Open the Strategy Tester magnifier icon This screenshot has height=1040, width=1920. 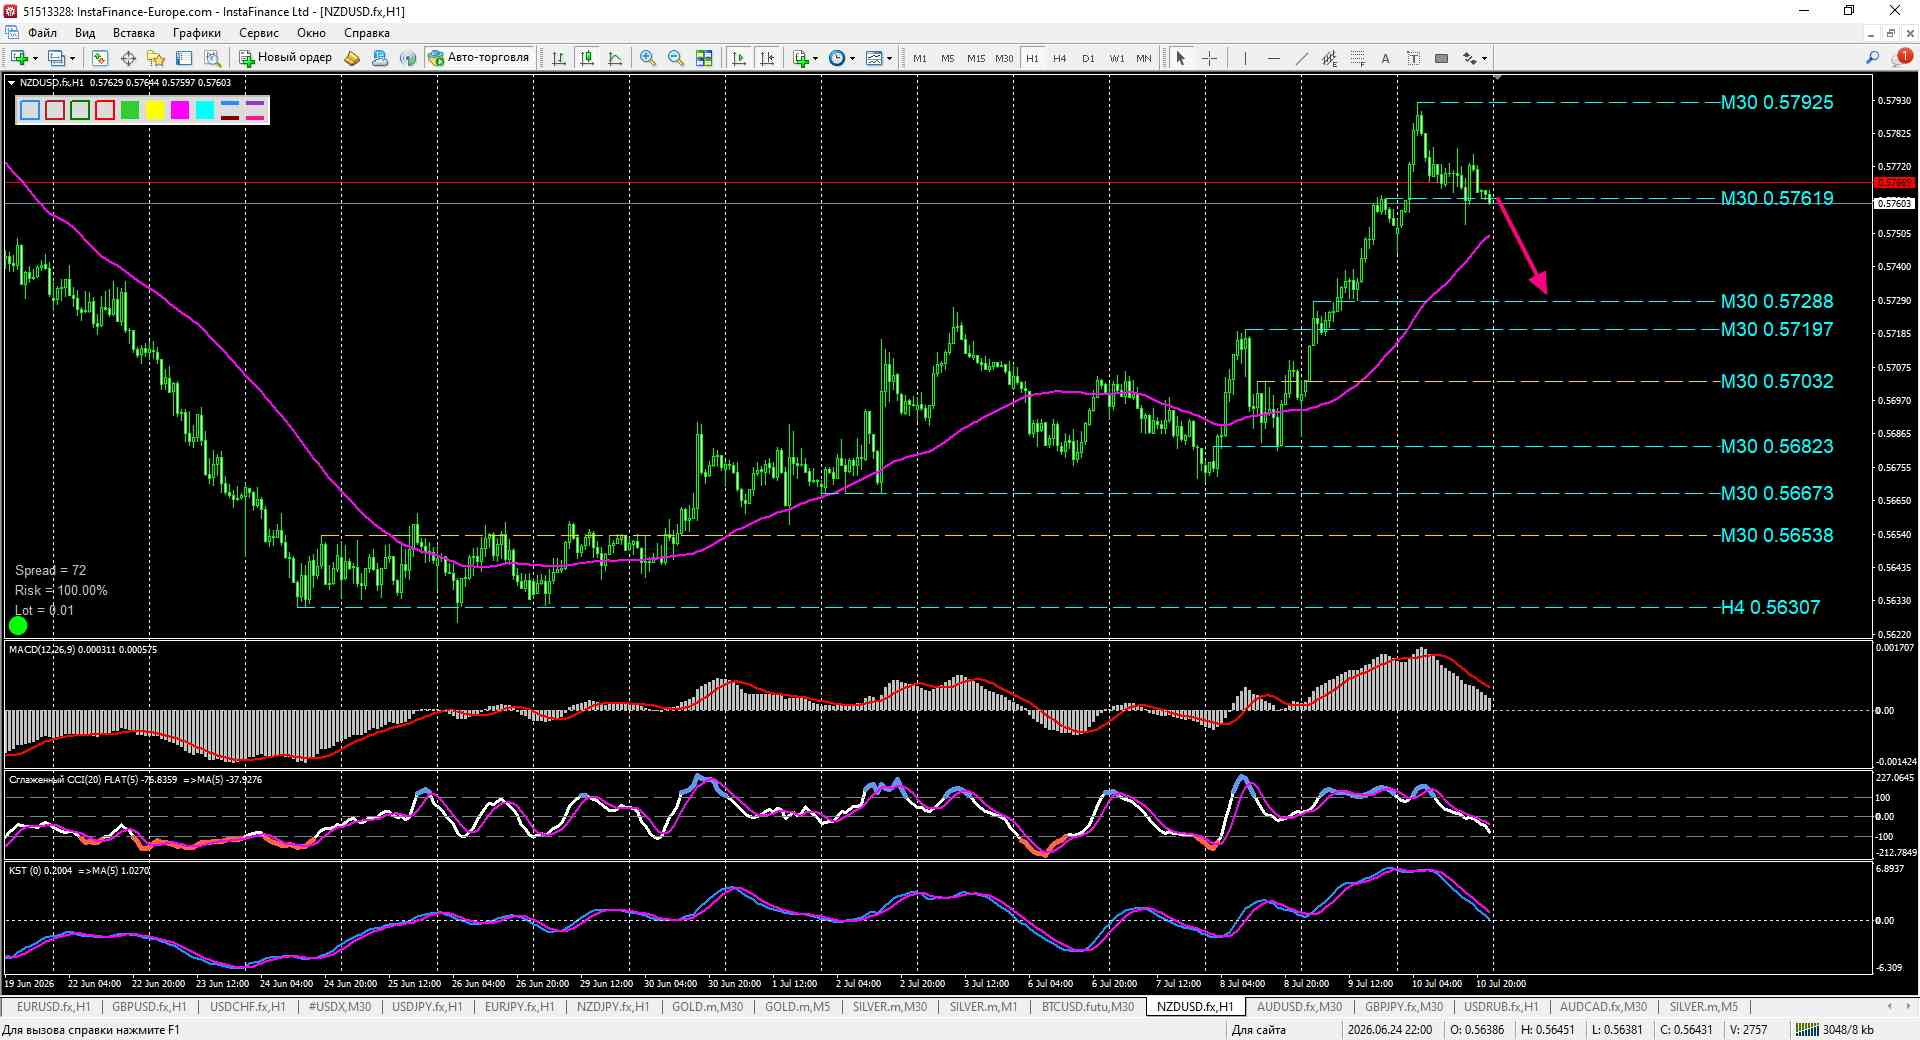point(212,58)
